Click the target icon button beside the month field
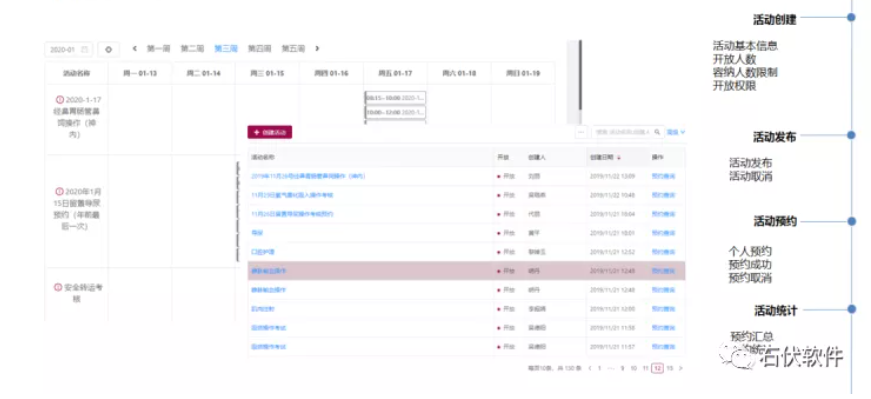 108,49
